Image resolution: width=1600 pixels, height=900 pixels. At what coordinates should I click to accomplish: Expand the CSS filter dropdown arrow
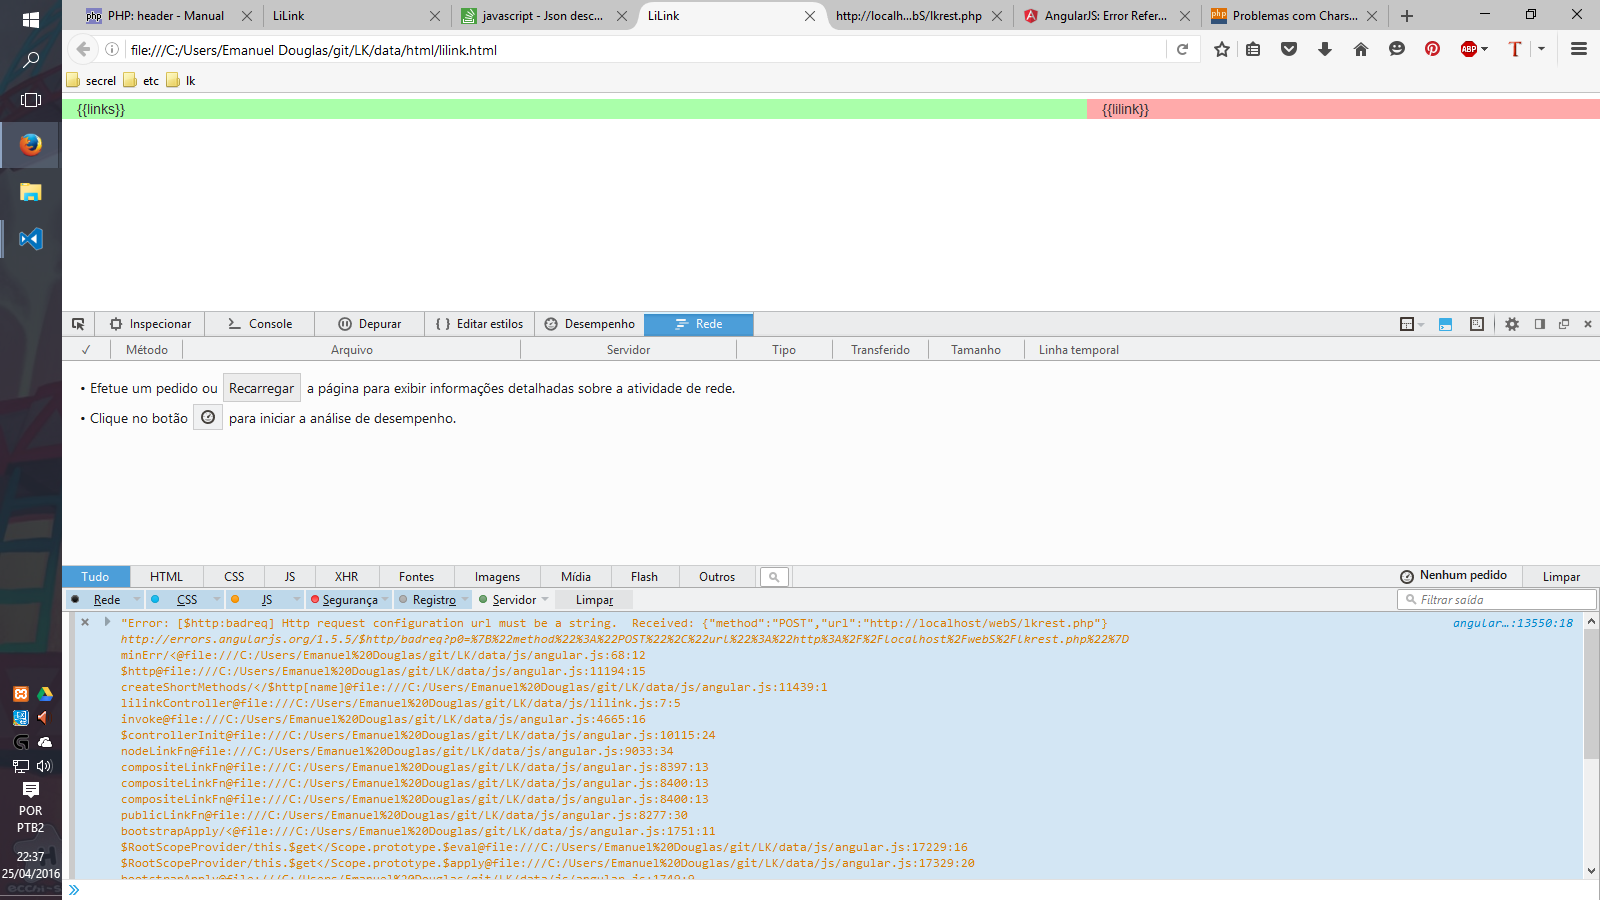pos(217,600)
